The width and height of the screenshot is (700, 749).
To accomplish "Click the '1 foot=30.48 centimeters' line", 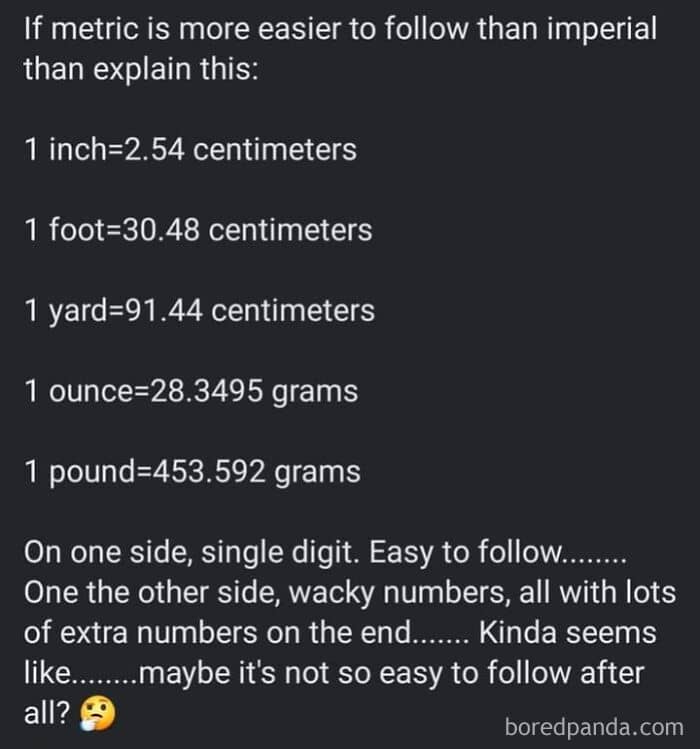I will 197,230.
